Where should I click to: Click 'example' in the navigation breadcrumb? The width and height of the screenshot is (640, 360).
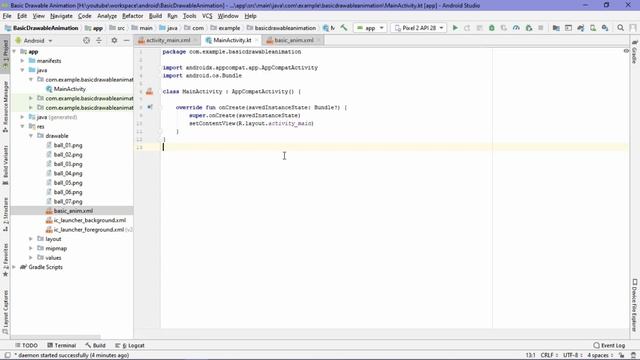[x=229, y=28]
